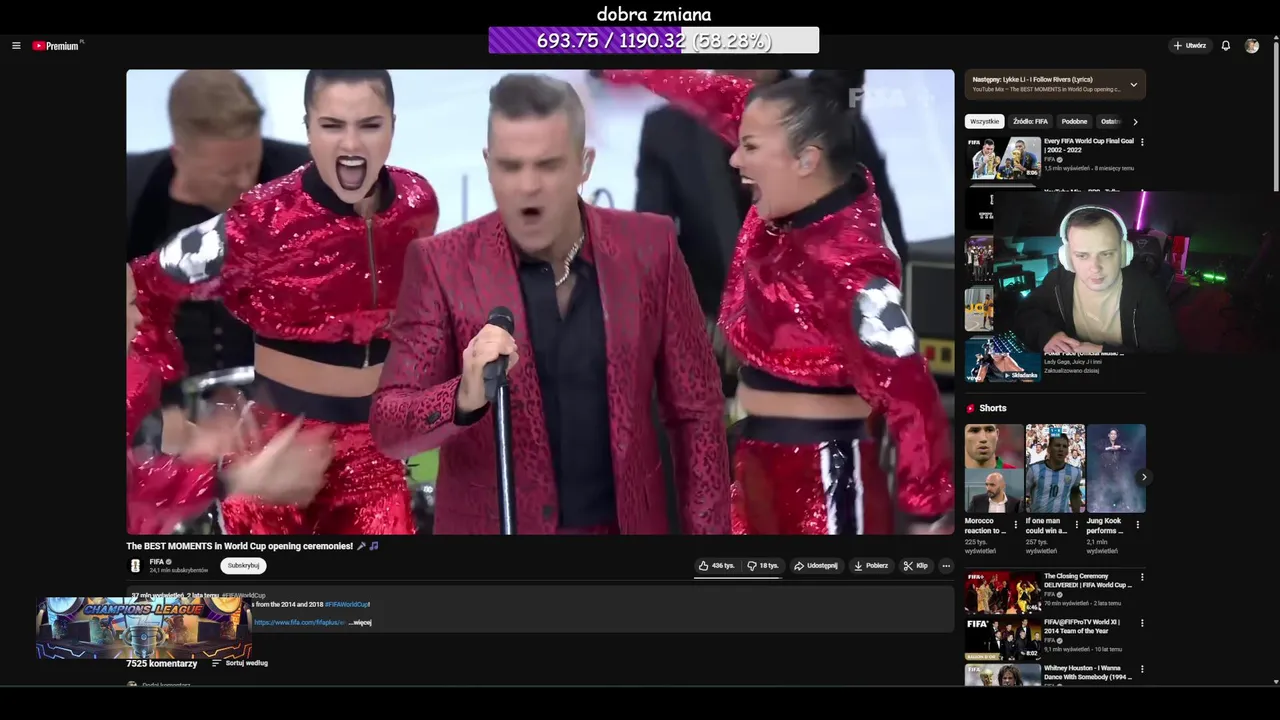Select the Źródło: FIFA filter chip
Image resolution: width=1280 pixels, height=720 pixels.
coord(1030,122)
